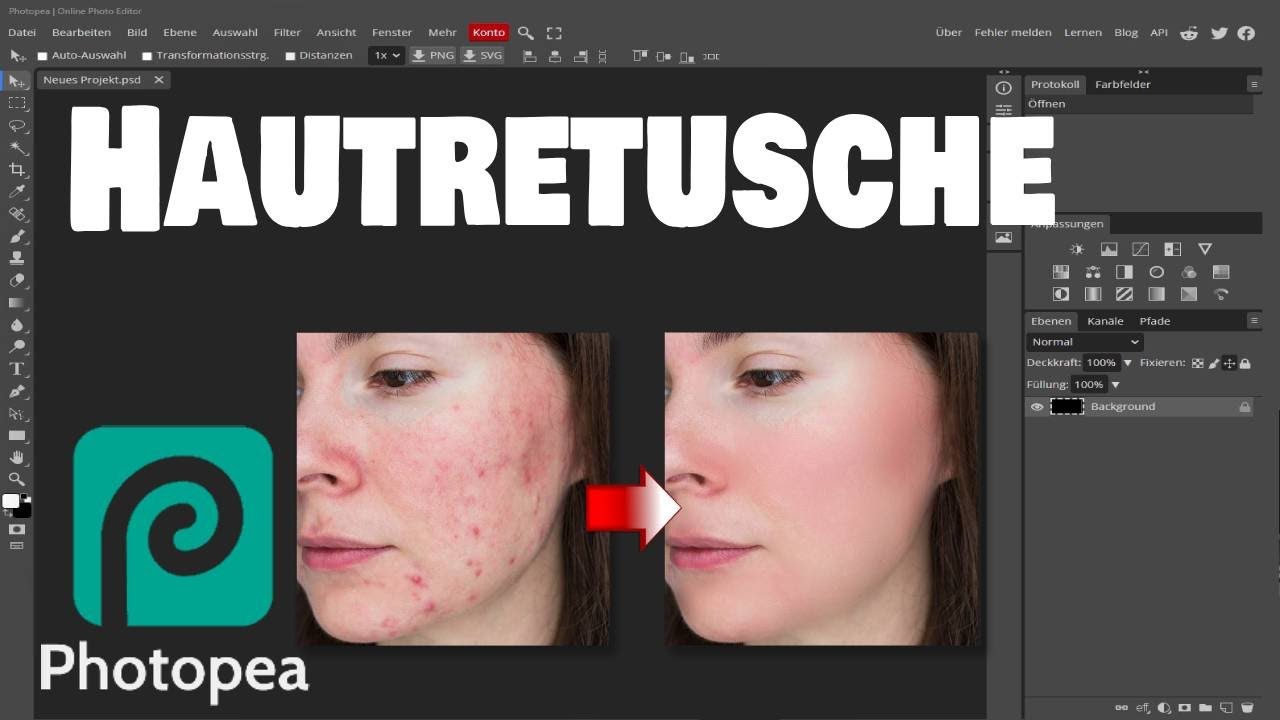Open the 1x export scale dropdown
The width and height of the screenshot is (1280, 720).
pyautogui.click(x=386, y=56)
